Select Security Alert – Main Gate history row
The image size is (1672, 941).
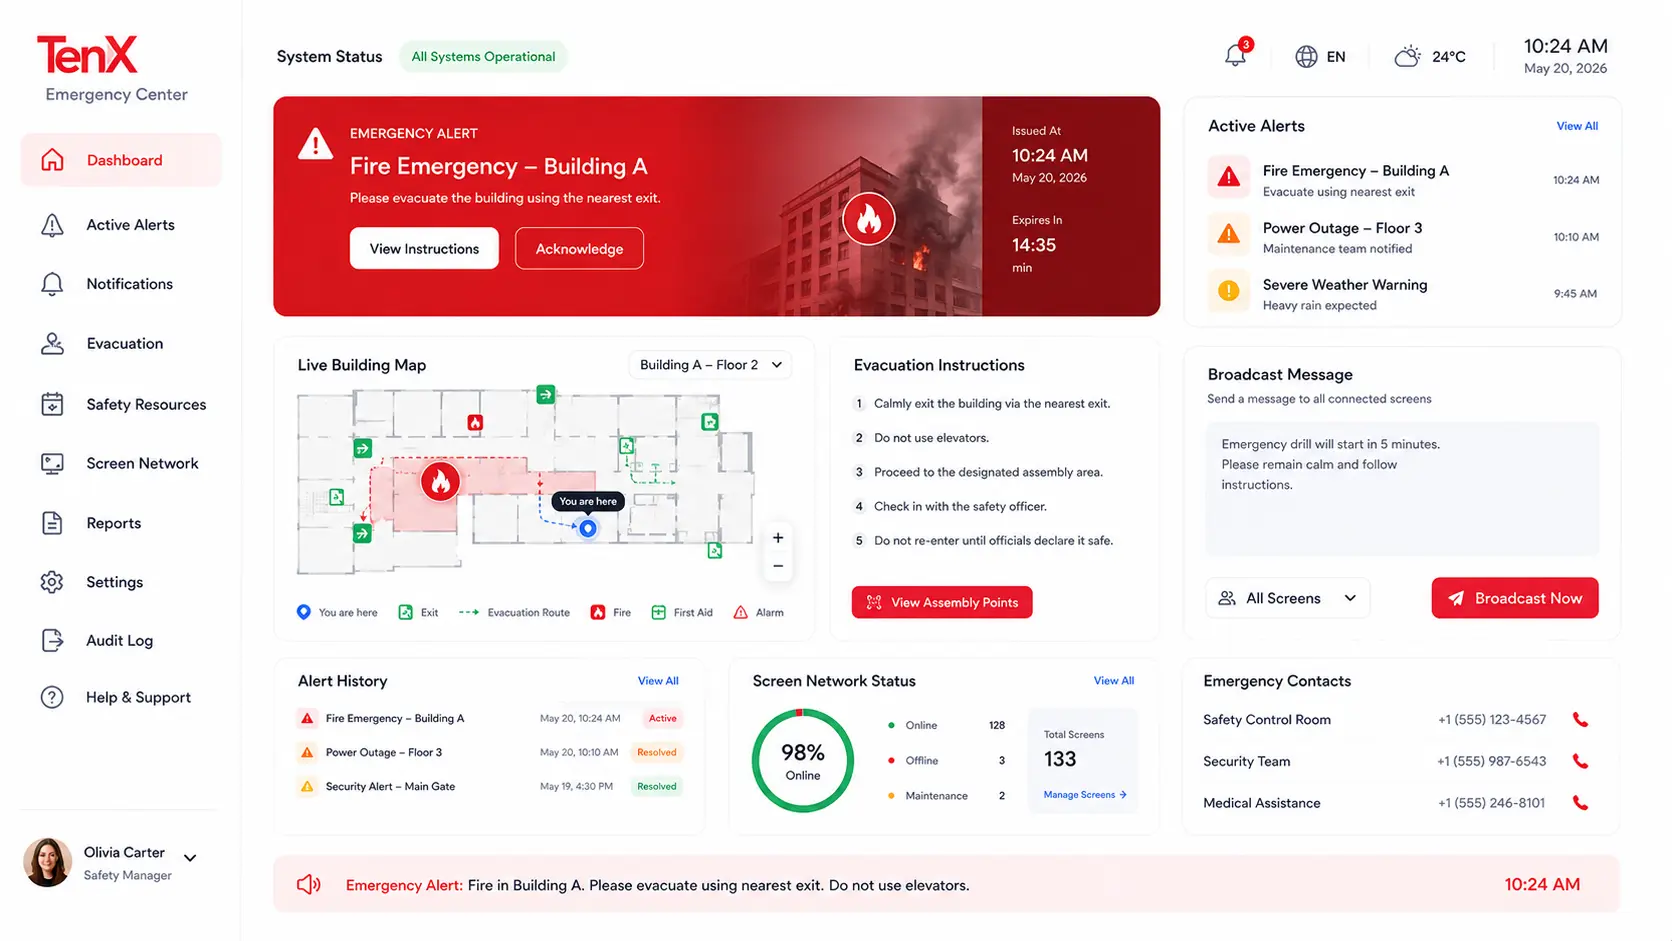(x=490, y=787)
